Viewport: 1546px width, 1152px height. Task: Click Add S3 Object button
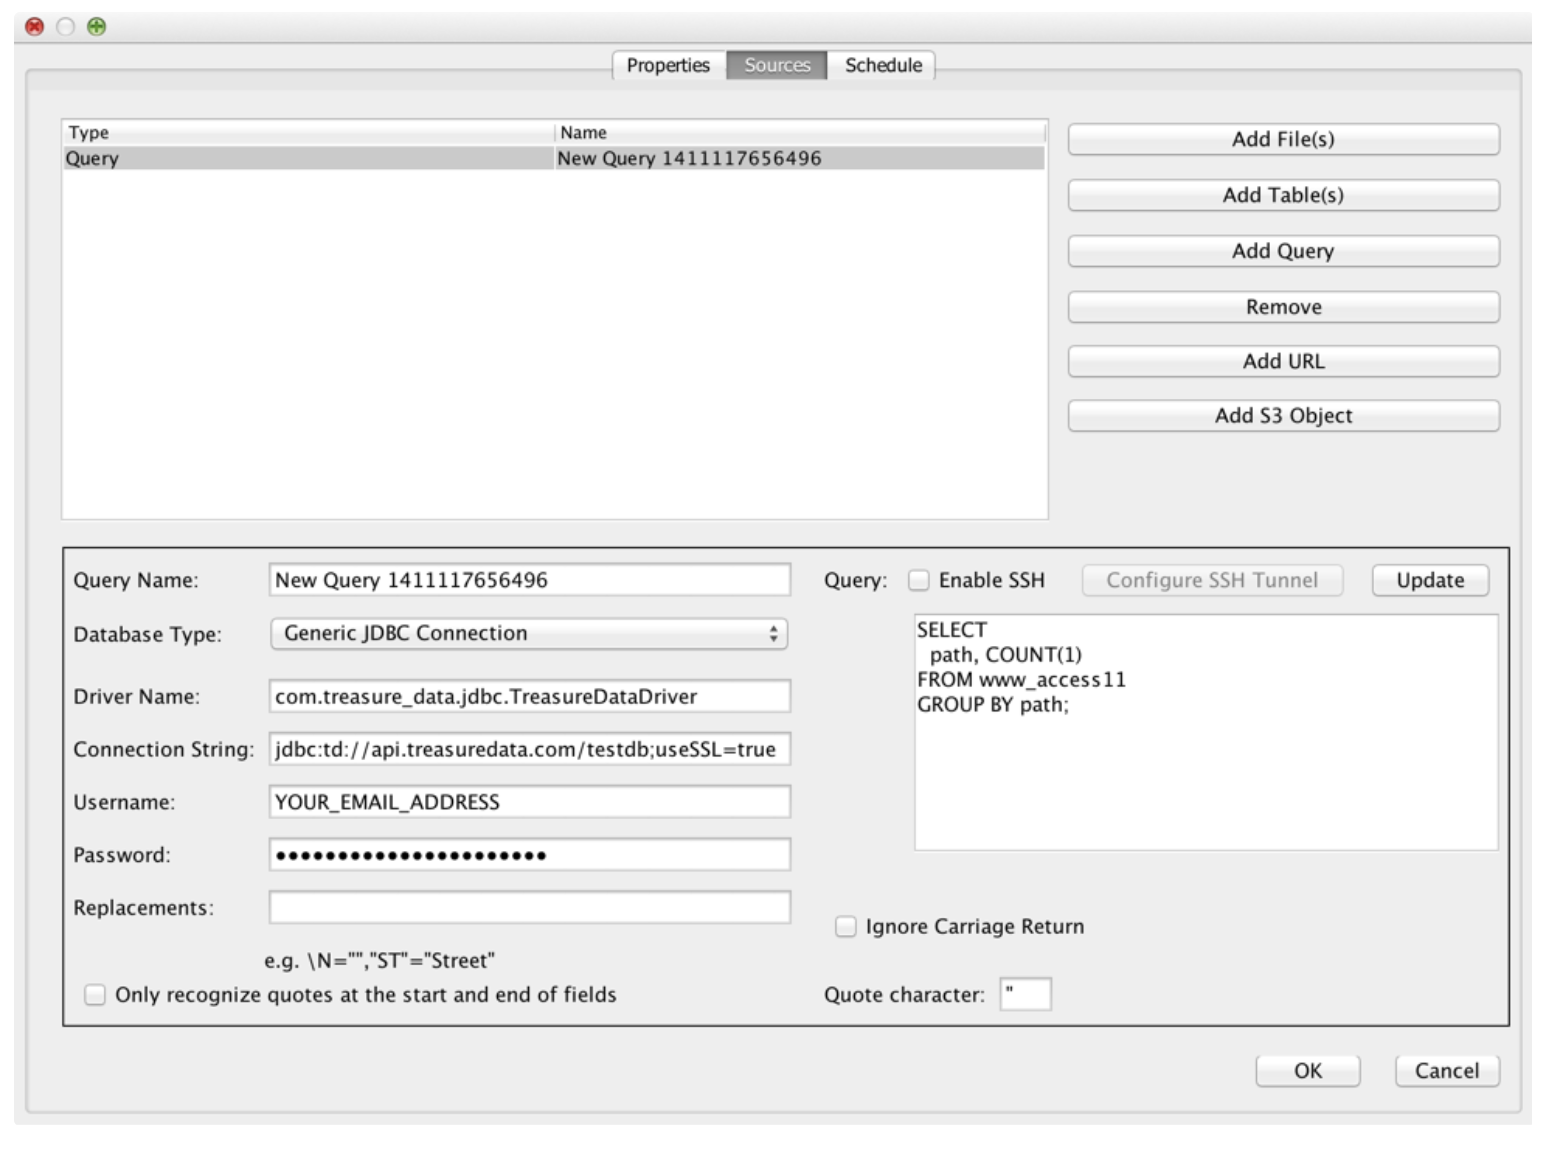click(x=1283, y=416)
